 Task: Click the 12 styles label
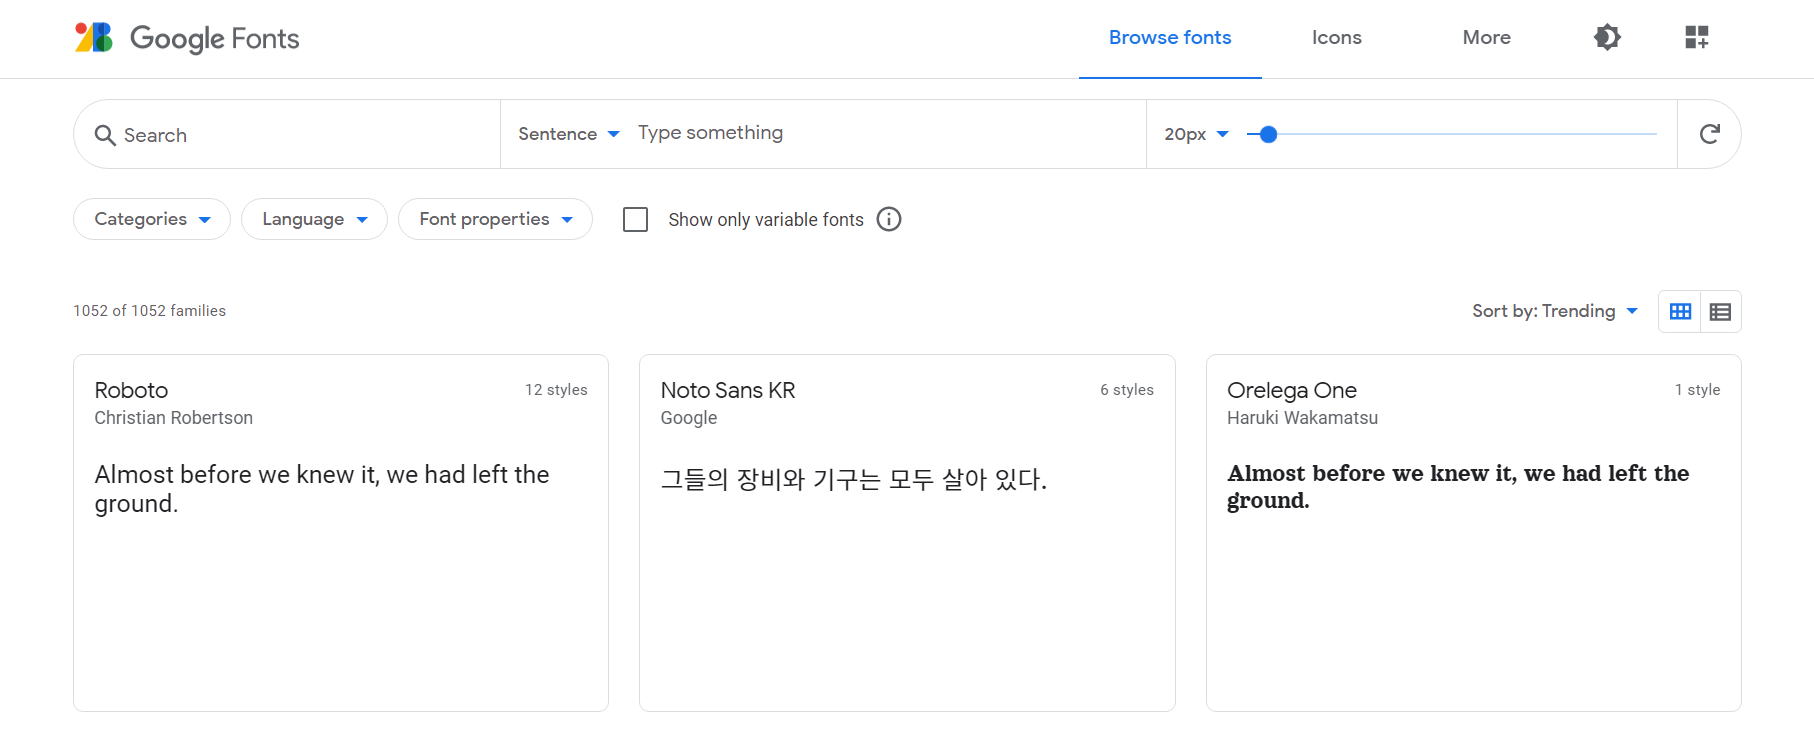click(556, 390)
